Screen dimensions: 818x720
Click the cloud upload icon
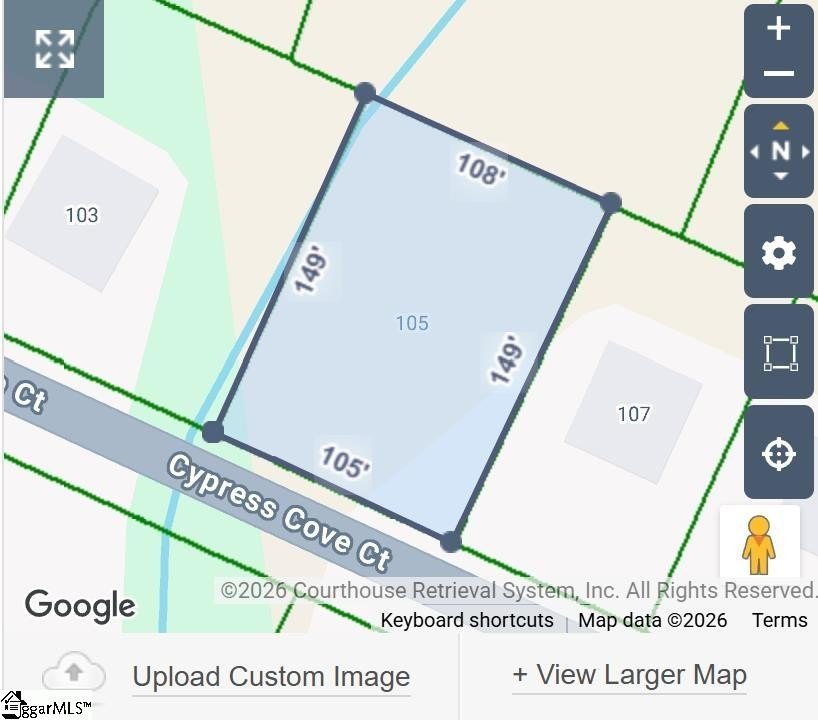pos(74,671)
